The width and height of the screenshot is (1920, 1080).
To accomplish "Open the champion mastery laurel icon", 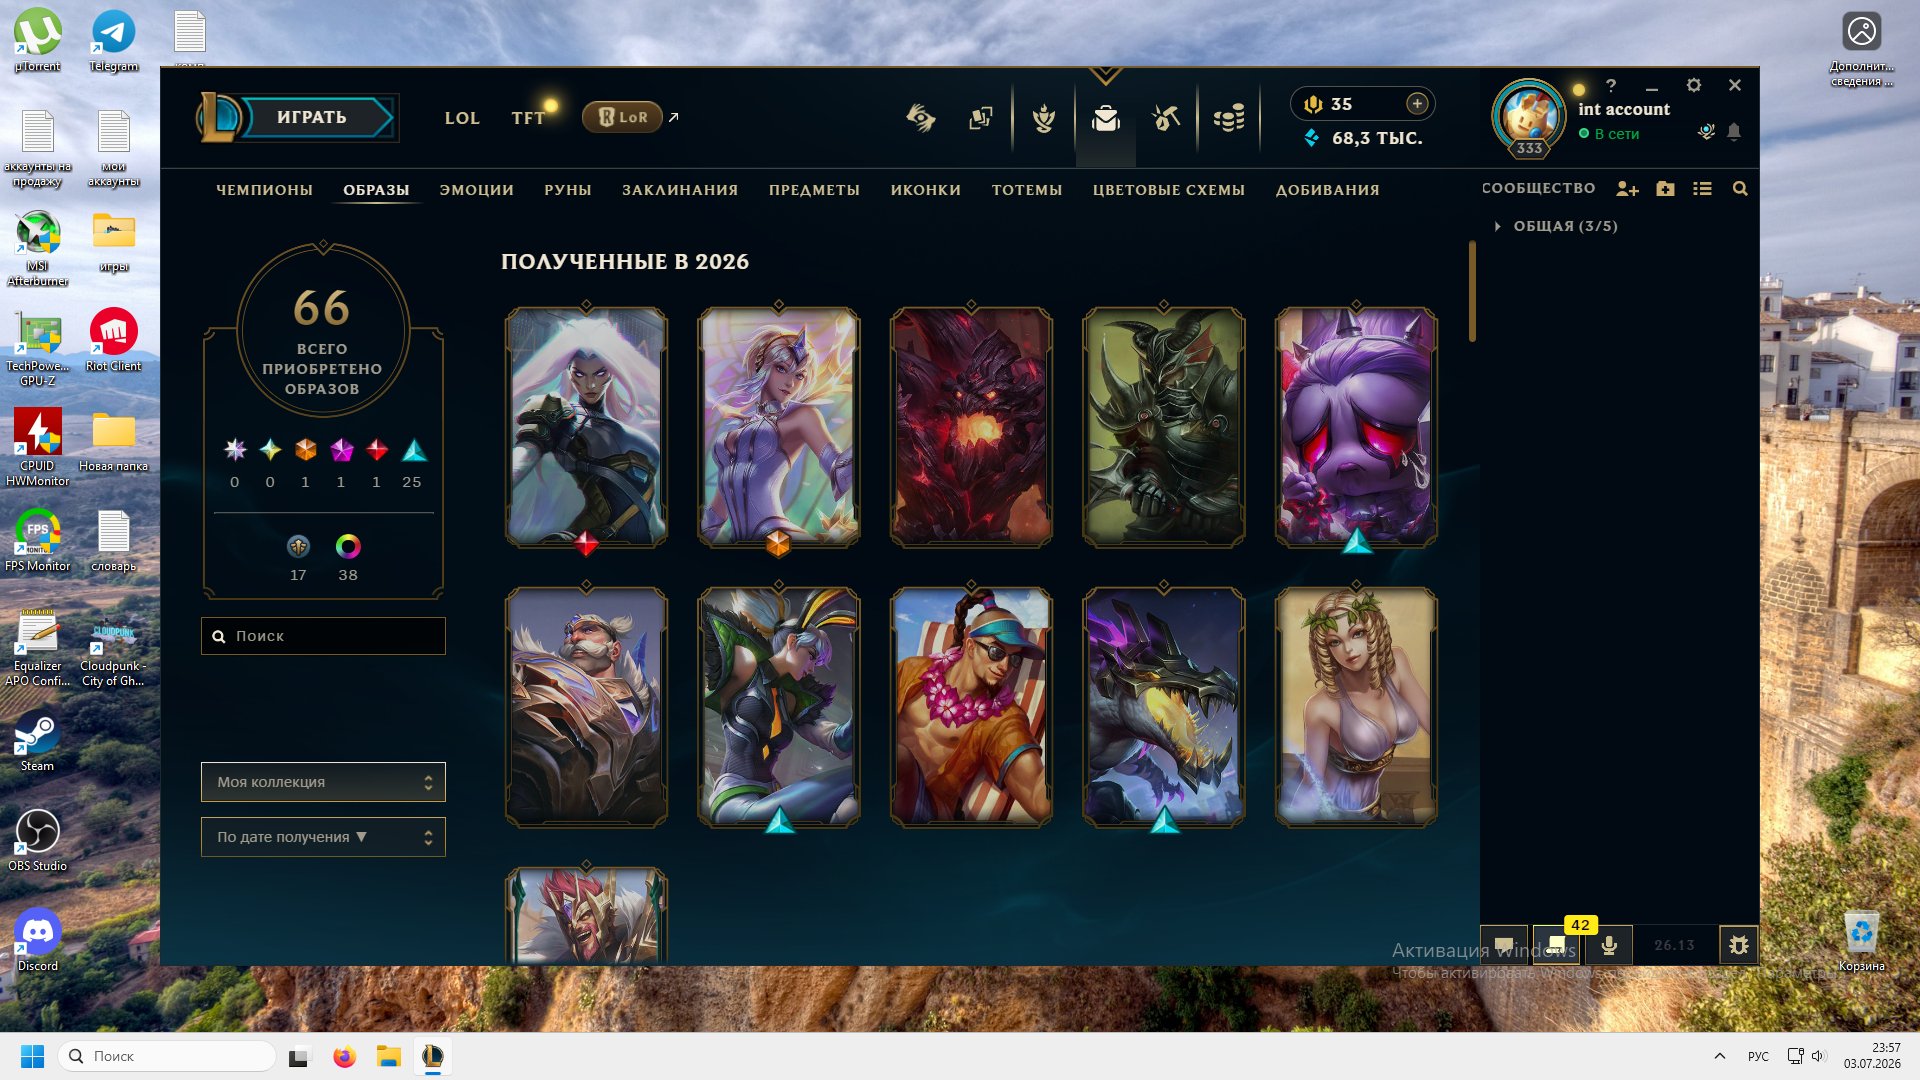I will point(1044,118).
